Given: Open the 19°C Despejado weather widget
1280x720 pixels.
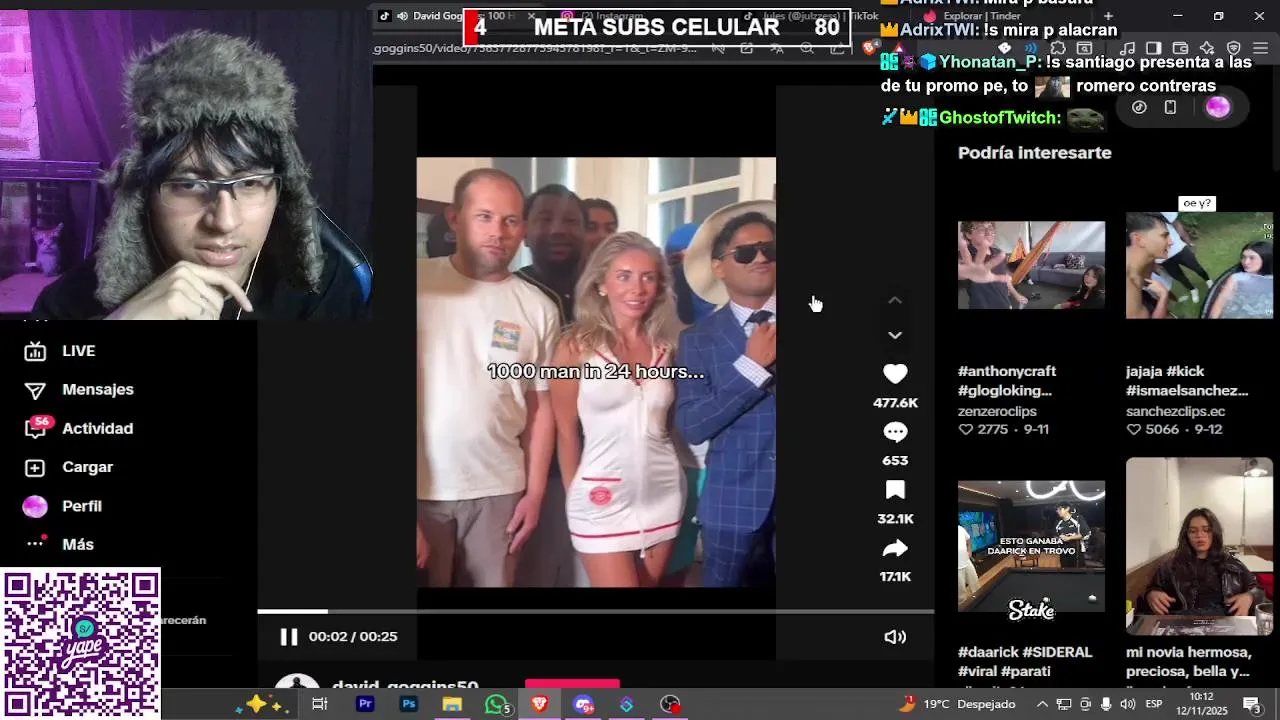Looking at the screenshot, I should click(x=958, y=704).
